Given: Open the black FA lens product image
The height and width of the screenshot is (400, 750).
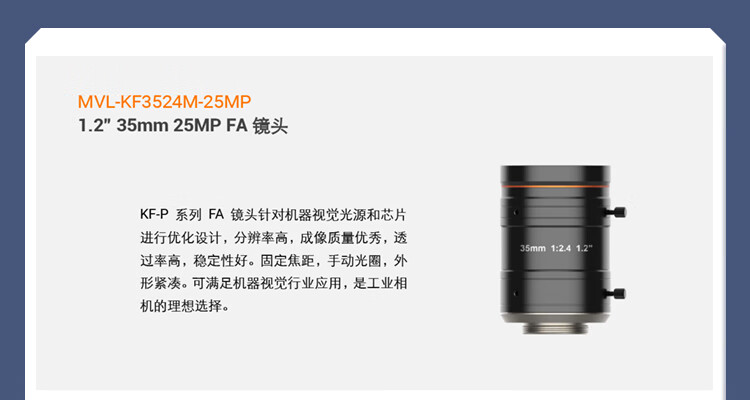Looking at the screenshot, I should tap(563, 249).
